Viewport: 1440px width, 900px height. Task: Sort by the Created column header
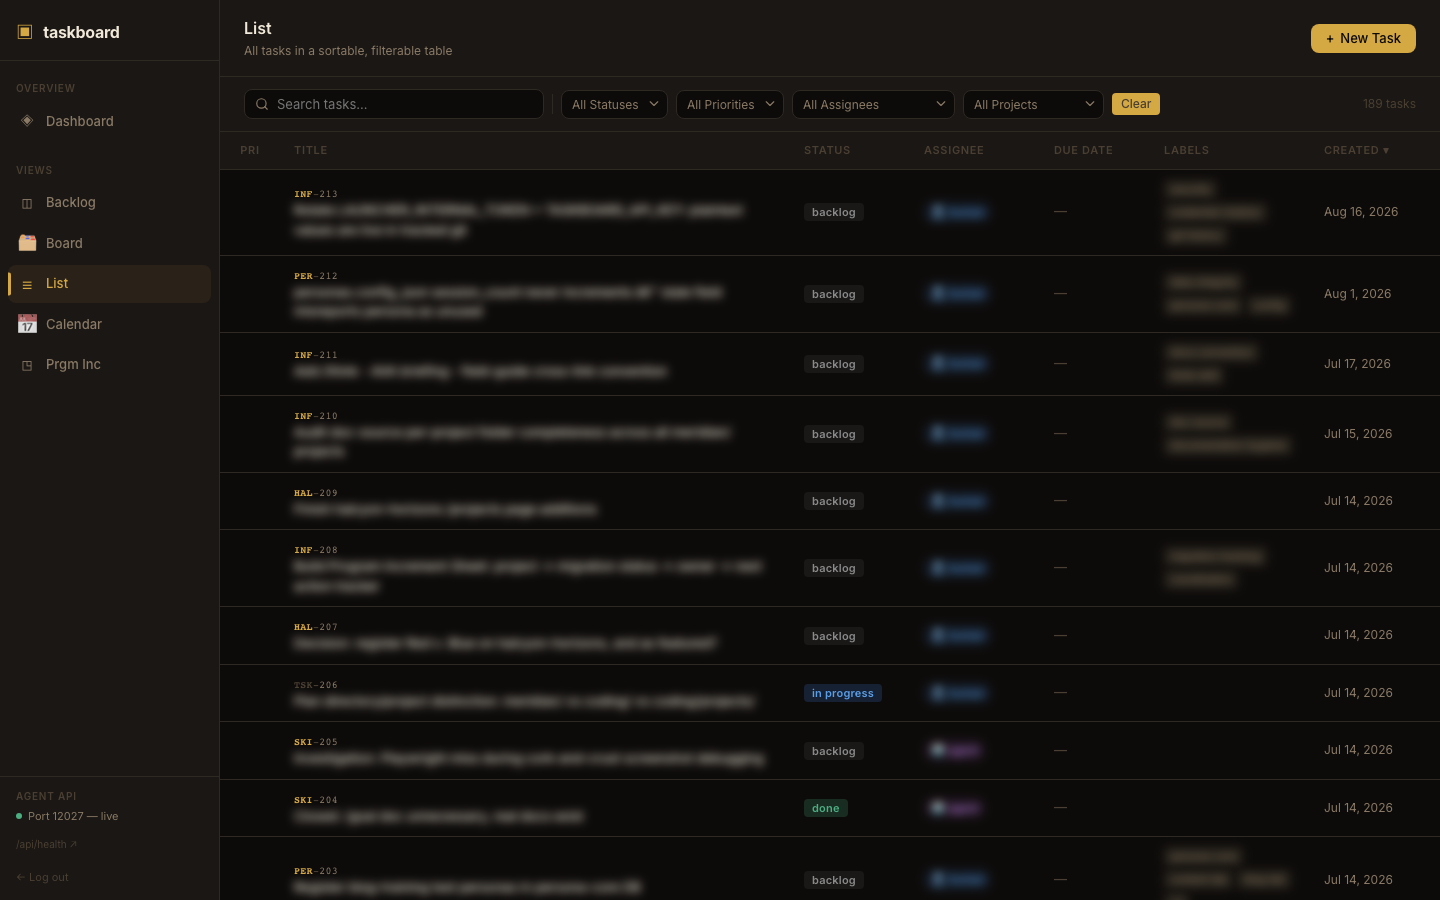tap(1356, 150)
